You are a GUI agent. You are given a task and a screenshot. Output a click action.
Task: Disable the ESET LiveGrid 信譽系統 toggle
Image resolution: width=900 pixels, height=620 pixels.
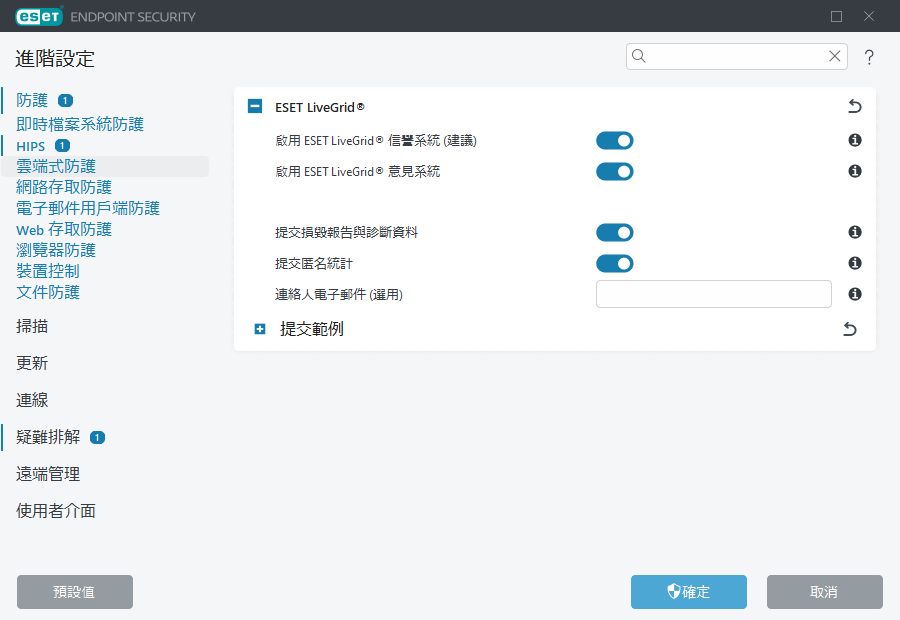614,140
